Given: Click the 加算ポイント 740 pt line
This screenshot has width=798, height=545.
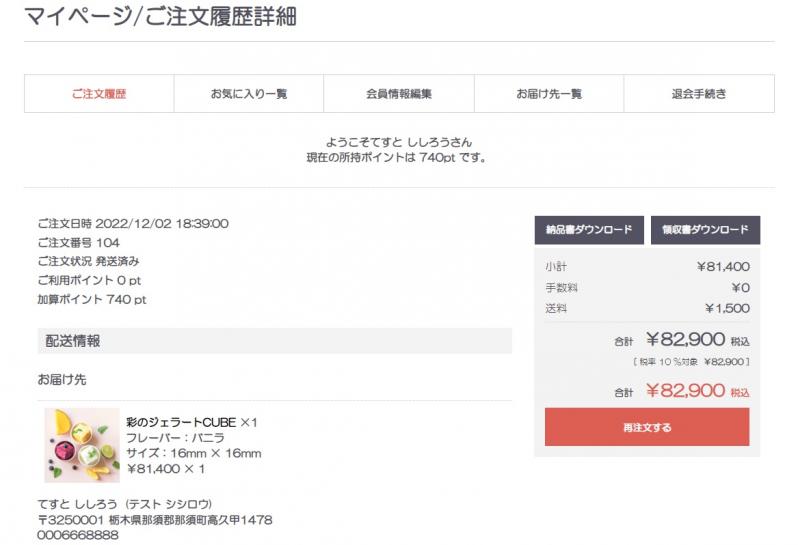Looking at the screenshot, I should coord(92,300).
